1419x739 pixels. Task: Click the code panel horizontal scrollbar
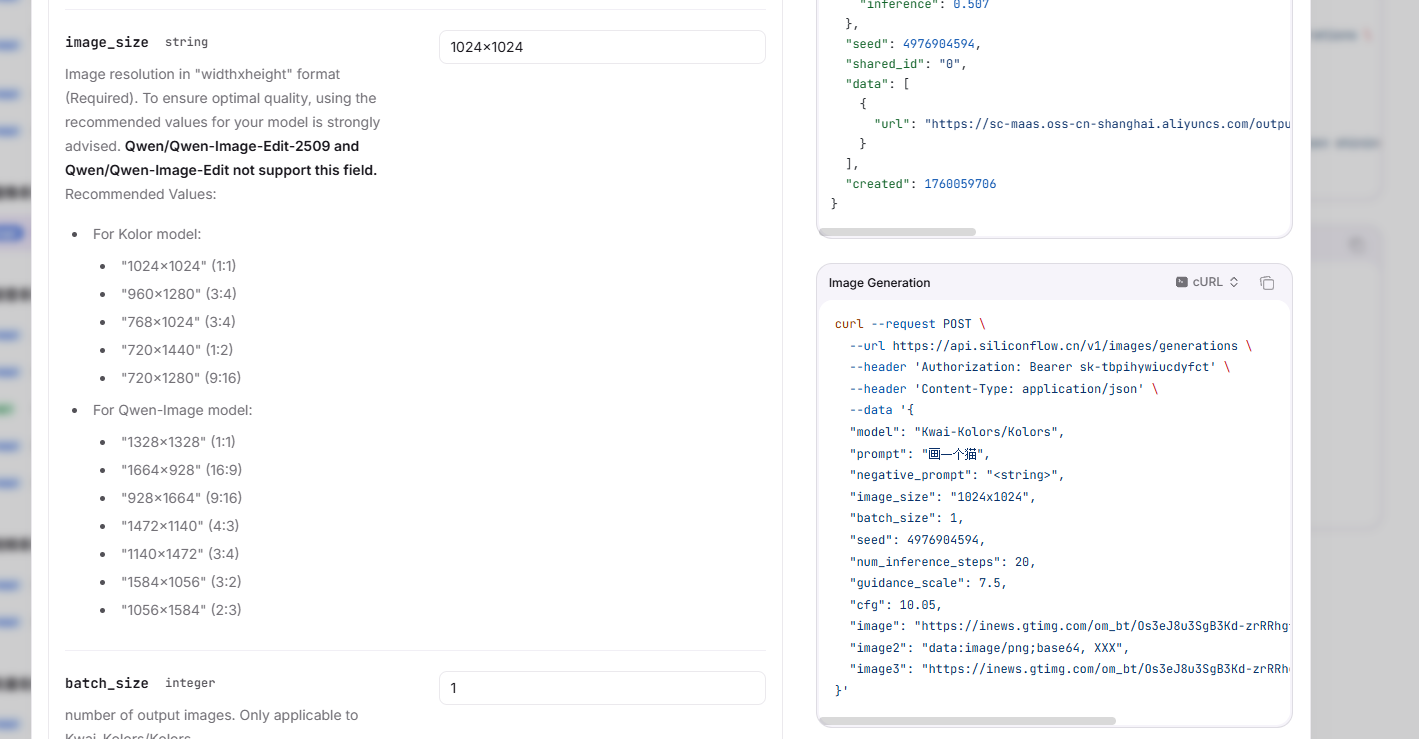coord(968,721)
